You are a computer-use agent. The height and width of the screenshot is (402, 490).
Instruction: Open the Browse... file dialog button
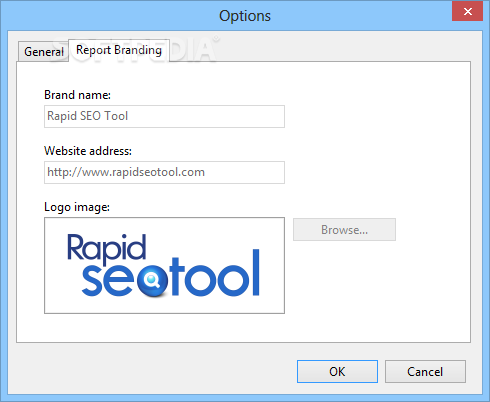point(344,230)
